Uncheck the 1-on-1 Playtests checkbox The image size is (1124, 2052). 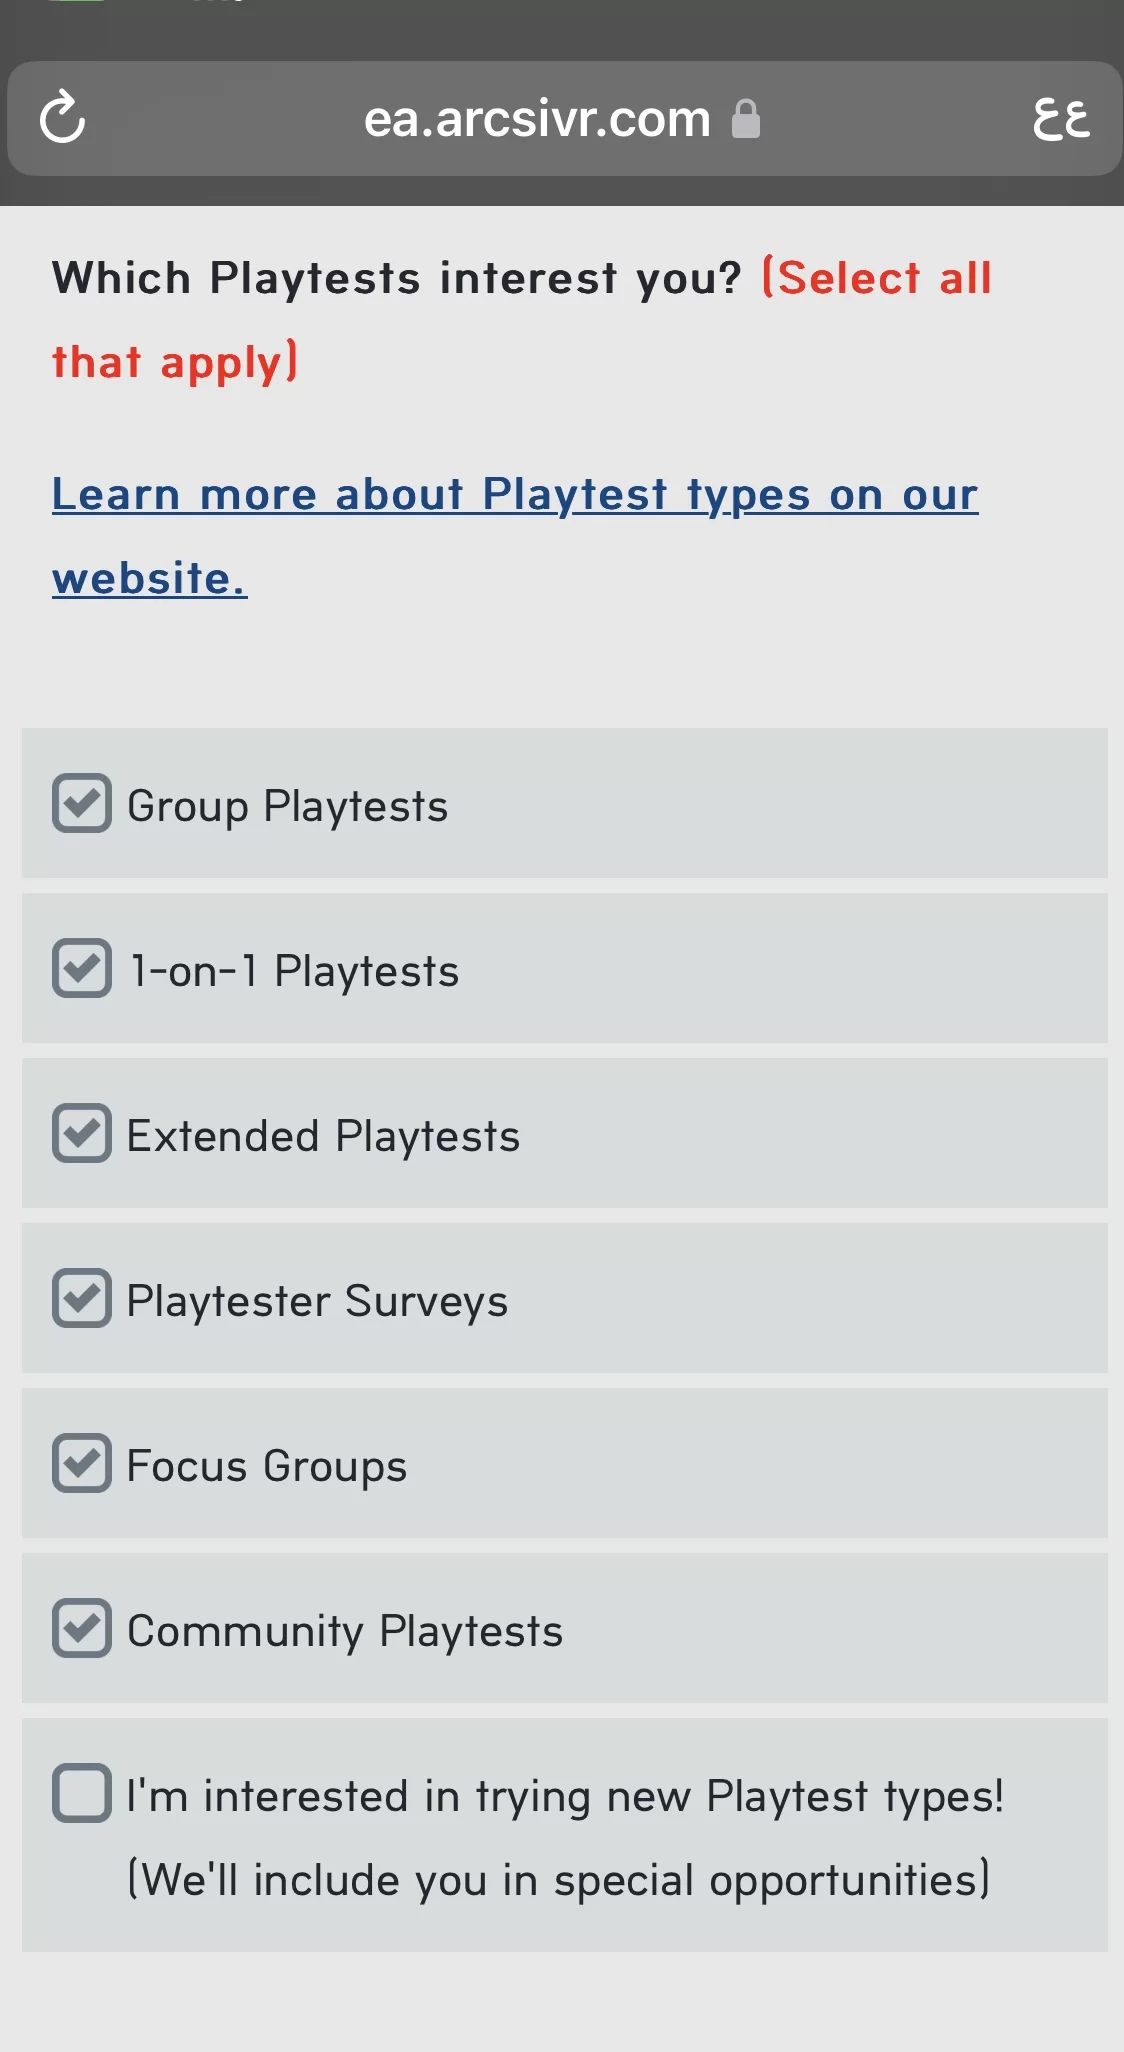pos(82,968)
